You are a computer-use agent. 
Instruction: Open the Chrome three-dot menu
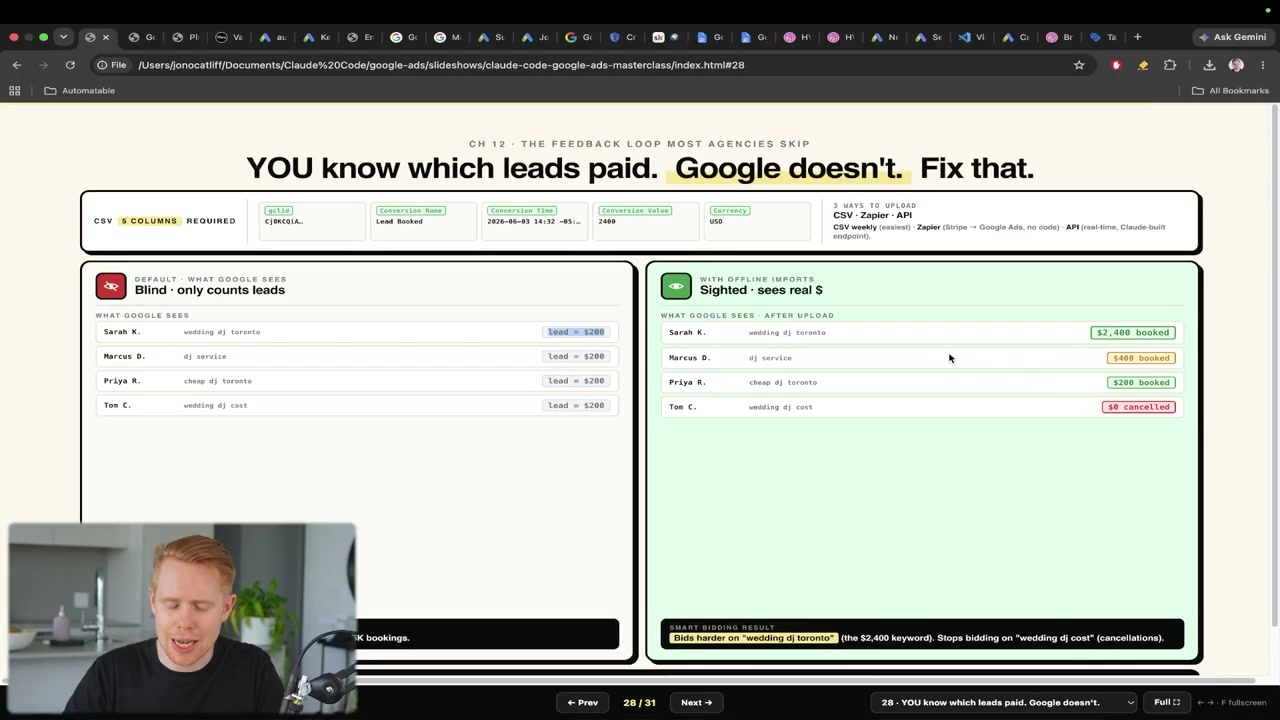1262,65
